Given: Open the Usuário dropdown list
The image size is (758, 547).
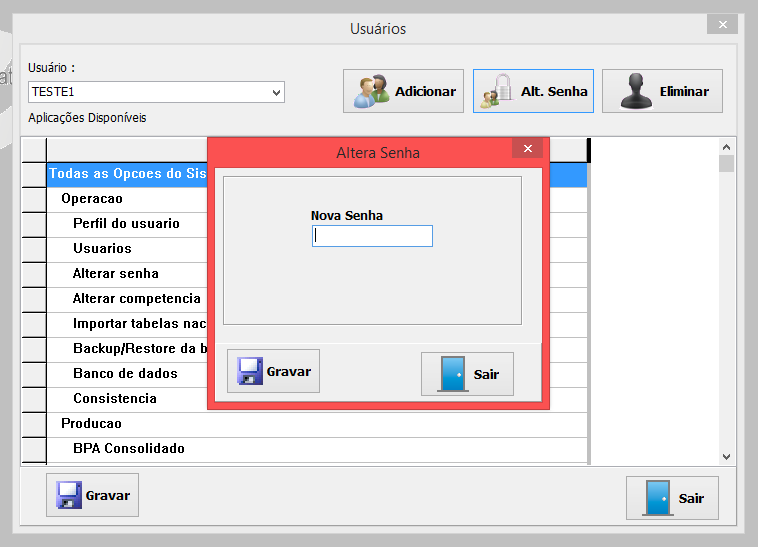Looking at the screenshot, I should tap(277, 93).
